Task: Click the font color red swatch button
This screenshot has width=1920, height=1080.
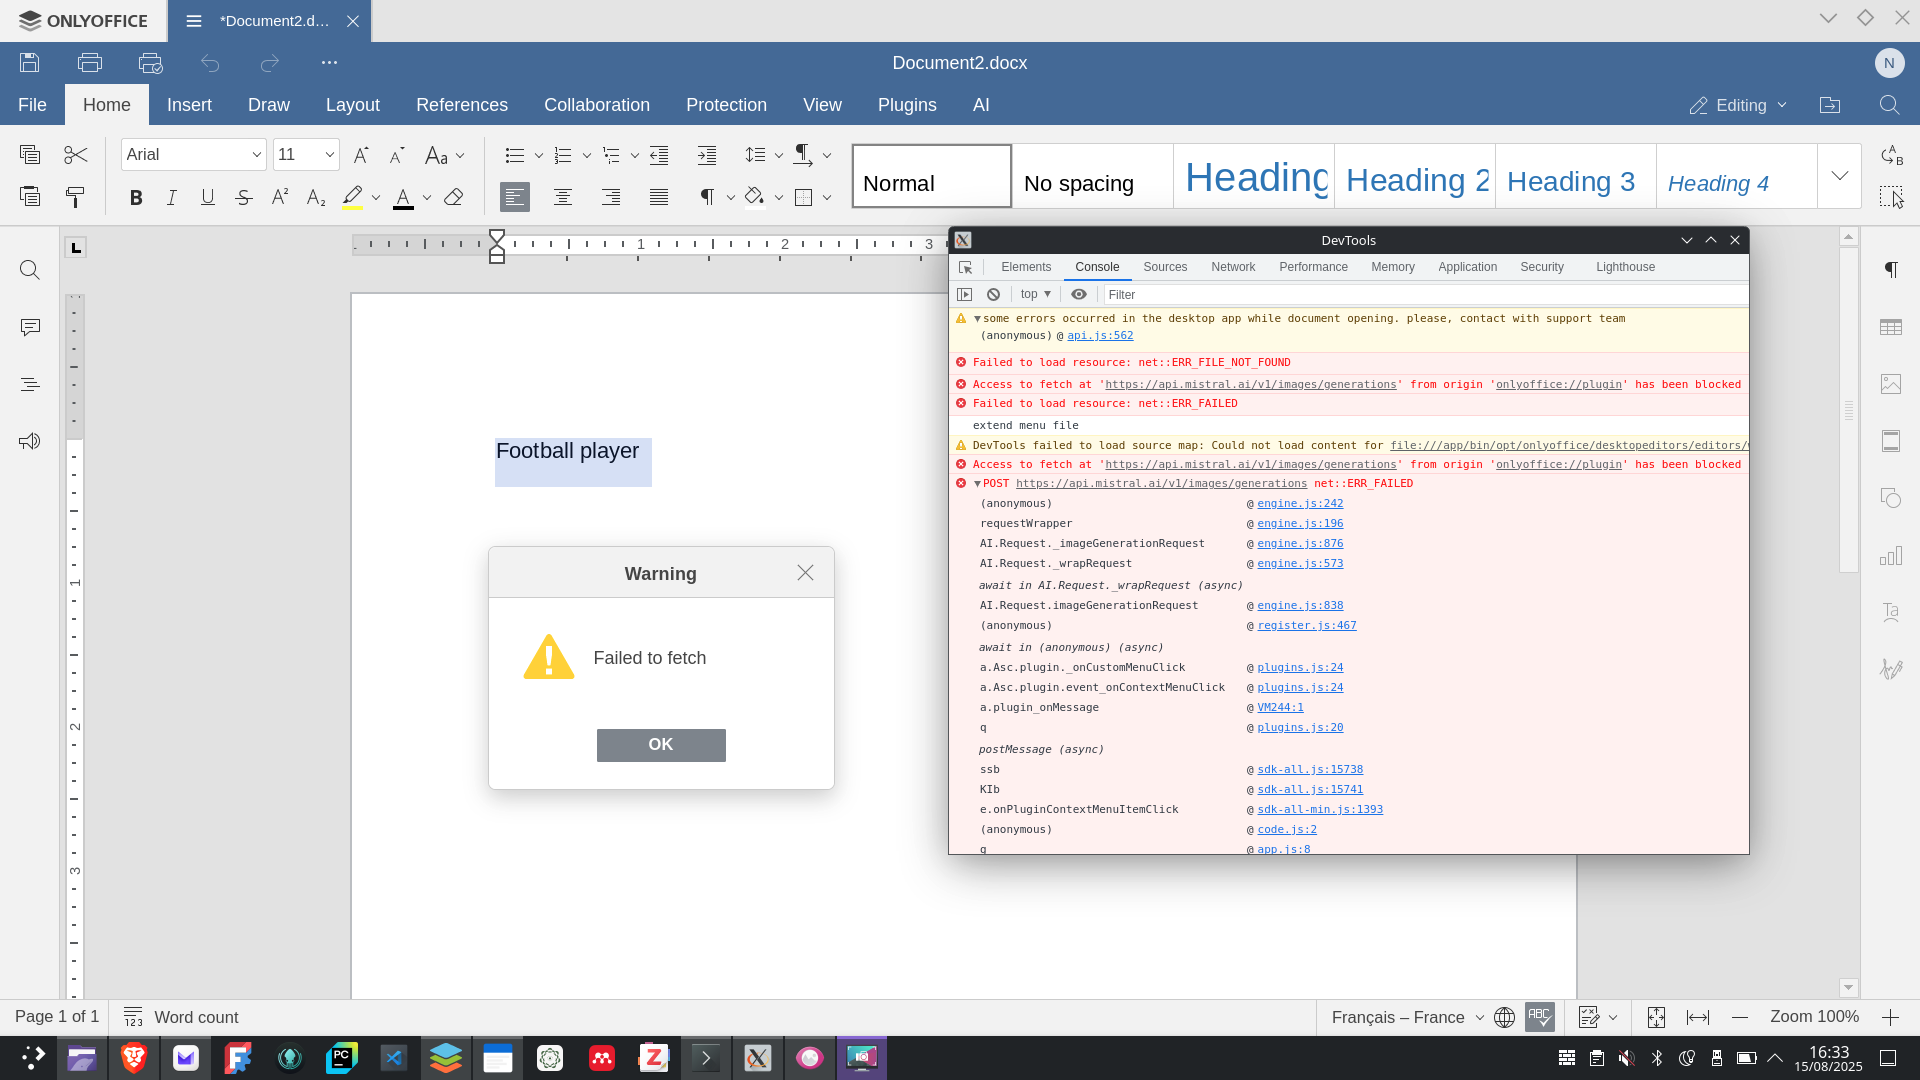Action: [x=403, y=197]
